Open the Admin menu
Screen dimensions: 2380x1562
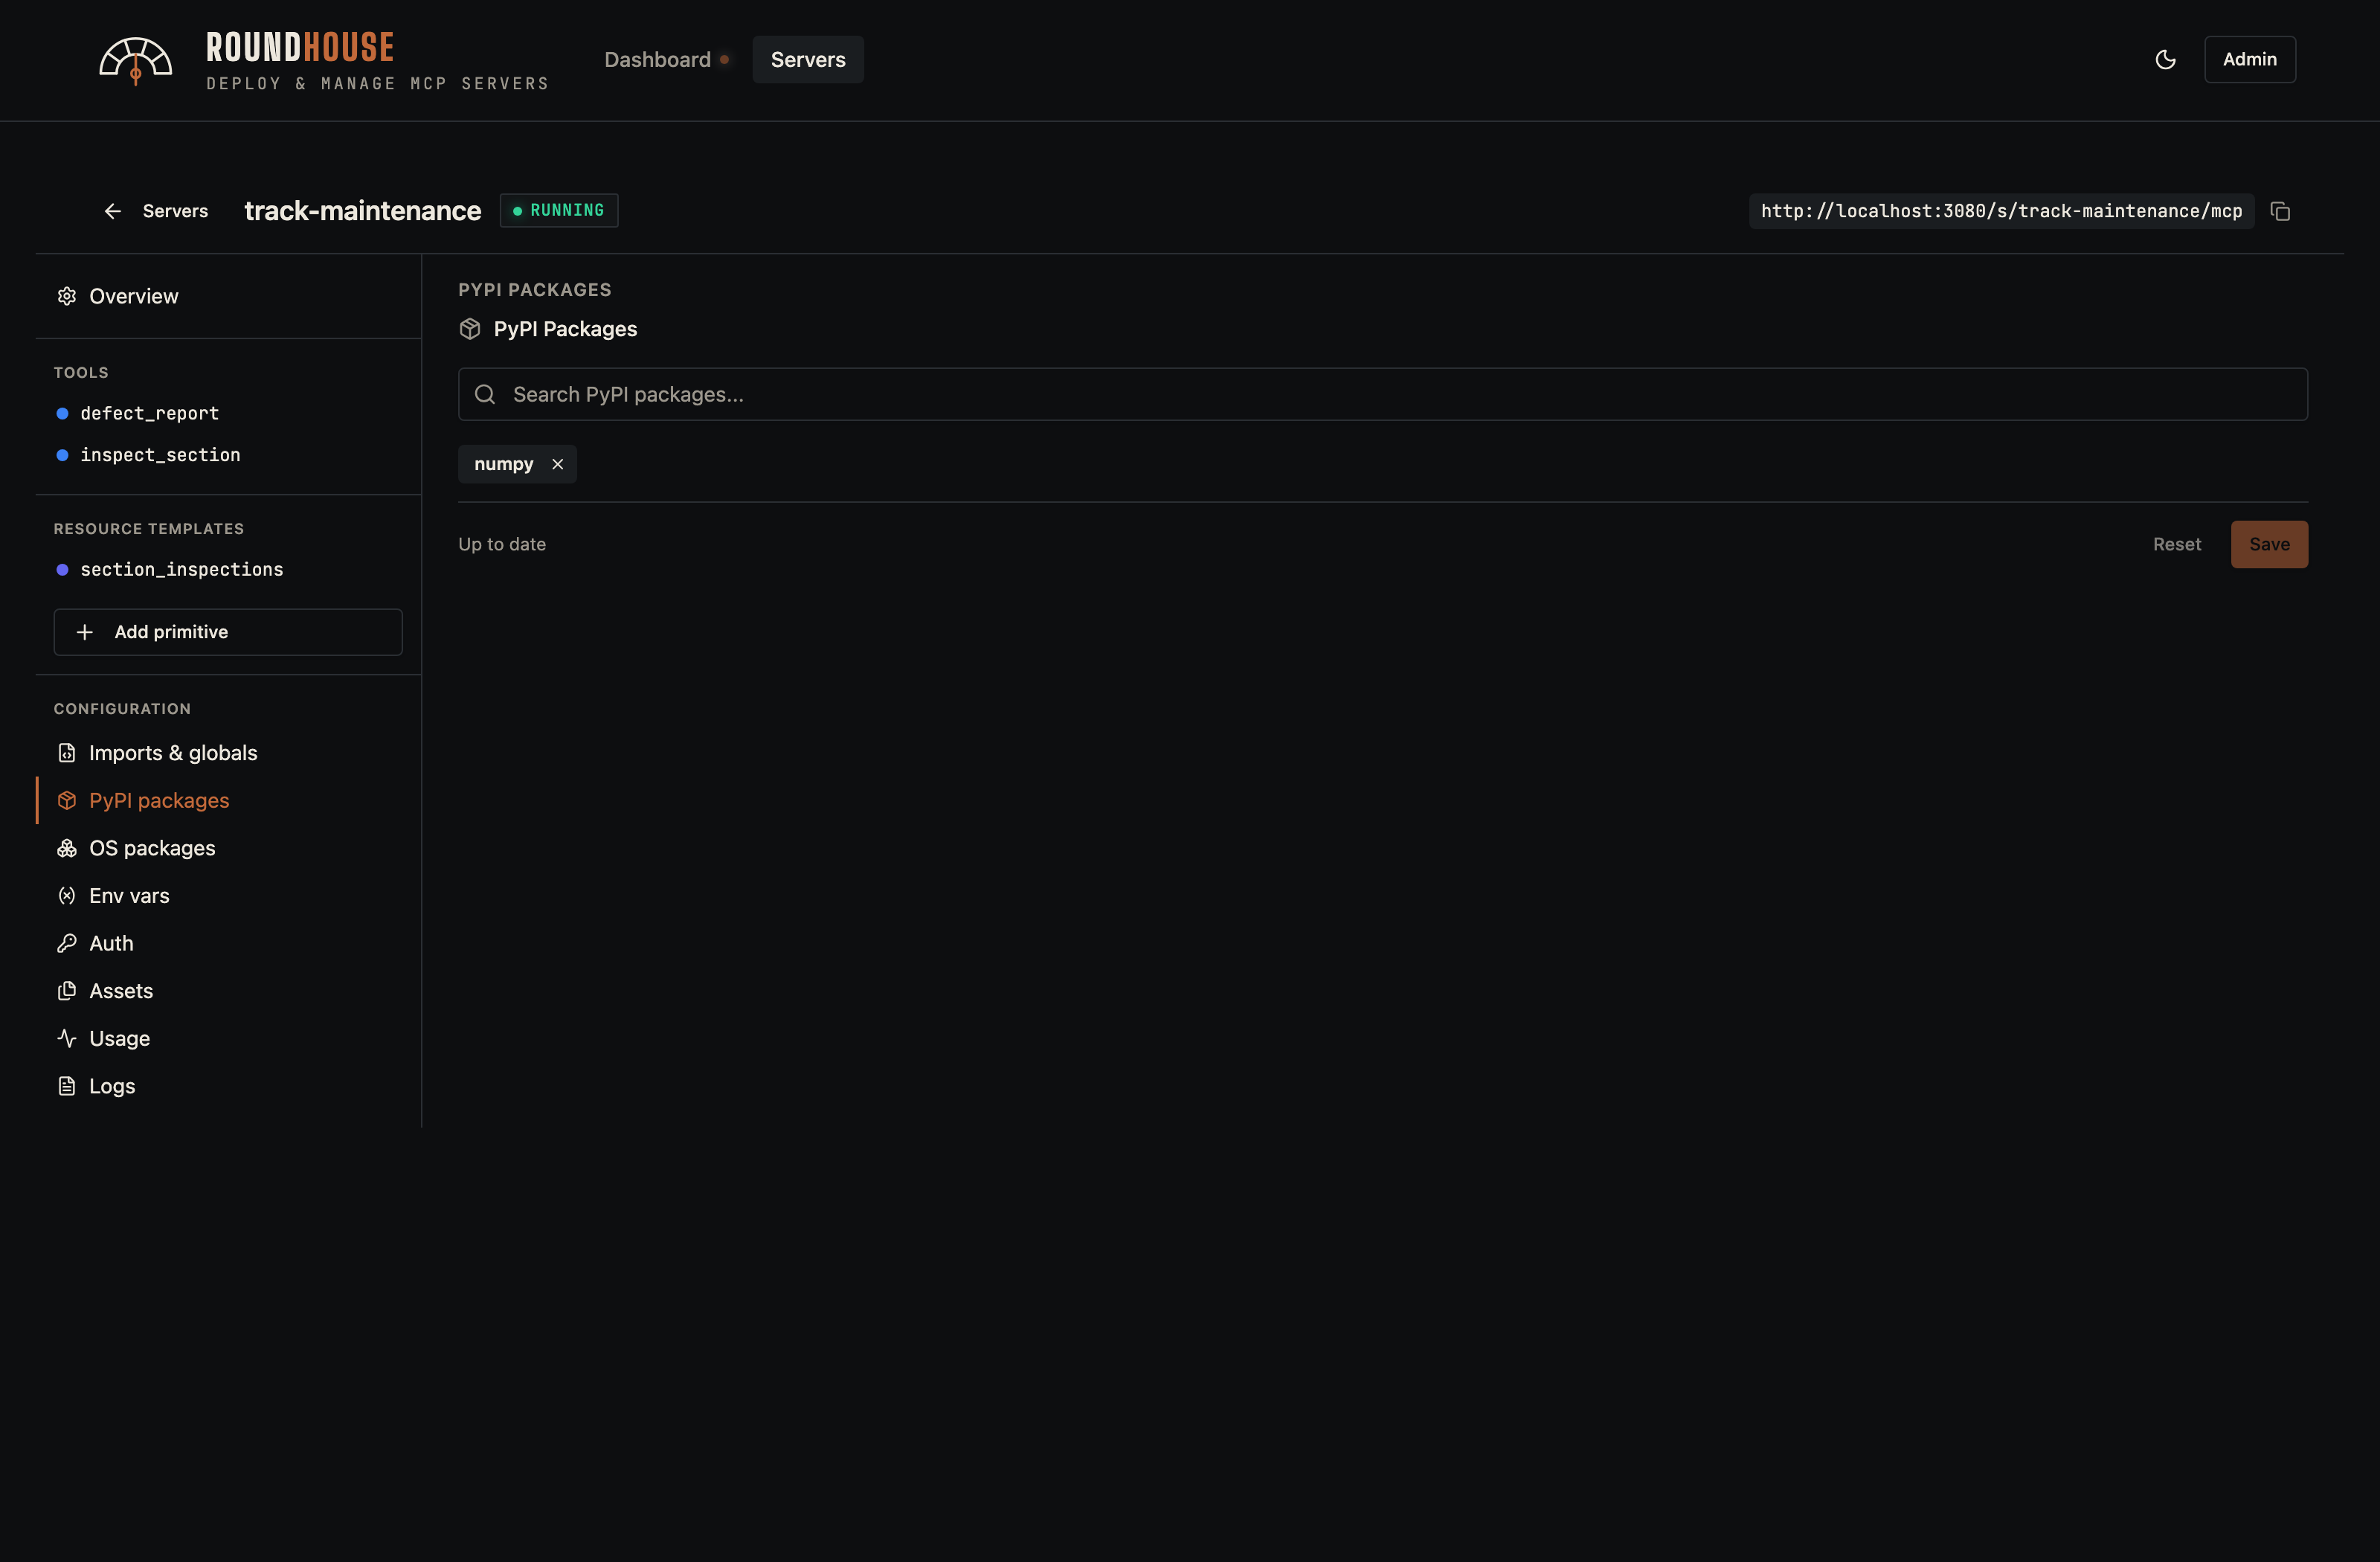tap(2249, 60)
